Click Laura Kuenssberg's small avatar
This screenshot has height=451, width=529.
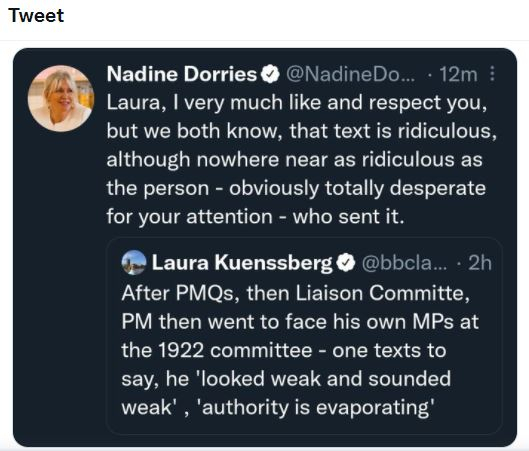[134, 262]
